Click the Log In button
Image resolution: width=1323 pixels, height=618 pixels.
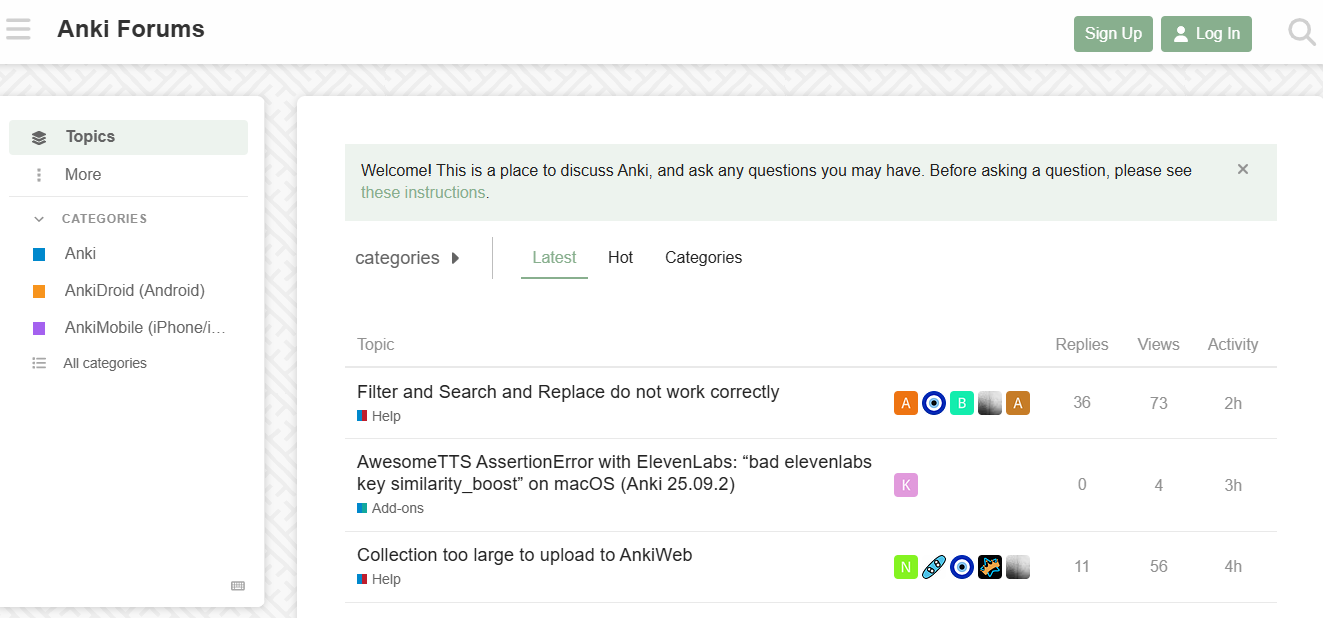1206,34
